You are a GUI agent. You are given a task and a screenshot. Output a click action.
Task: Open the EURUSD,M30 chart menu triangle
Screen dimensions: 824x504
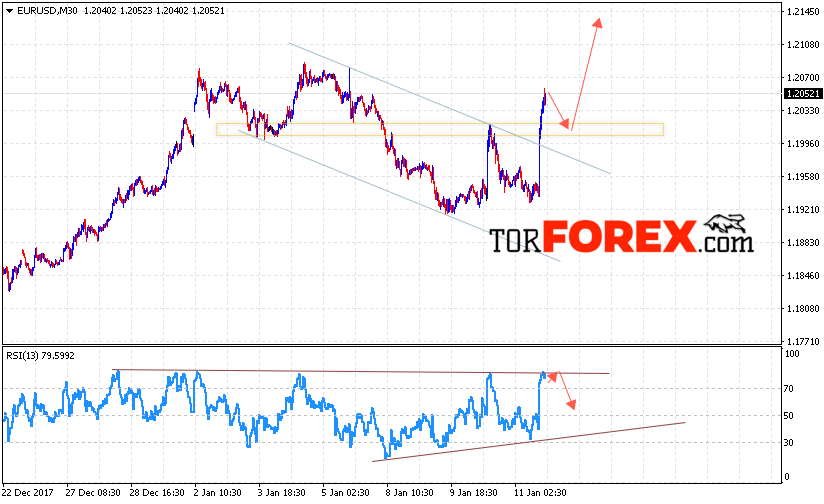(x=9, y=11)
